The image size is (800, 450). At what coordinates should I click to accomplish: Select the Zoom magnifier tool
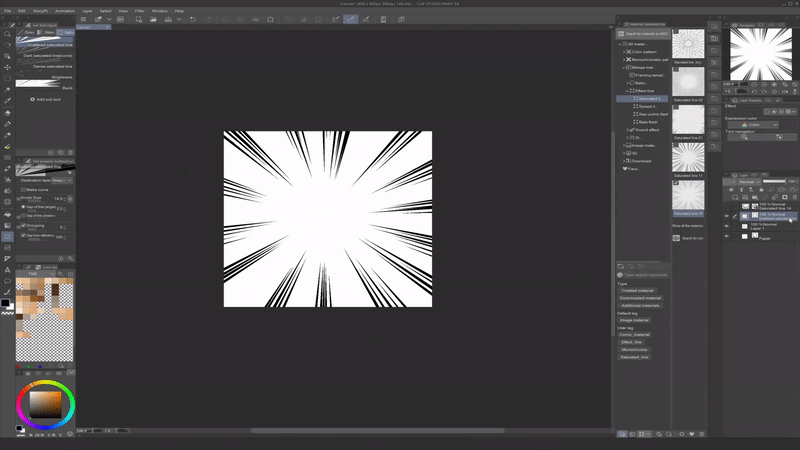pyautogui.click(x=7, y=34)
